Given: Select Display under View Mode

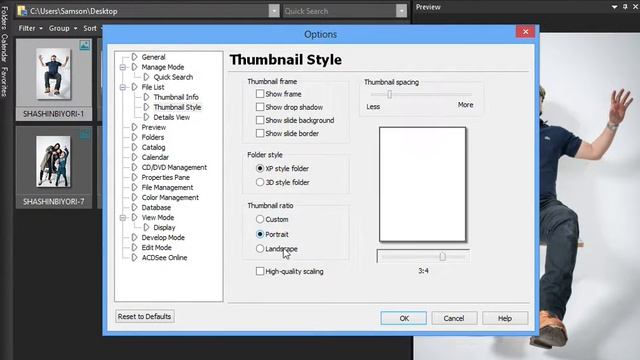Looking at the screenshot, I should [164, 227].
